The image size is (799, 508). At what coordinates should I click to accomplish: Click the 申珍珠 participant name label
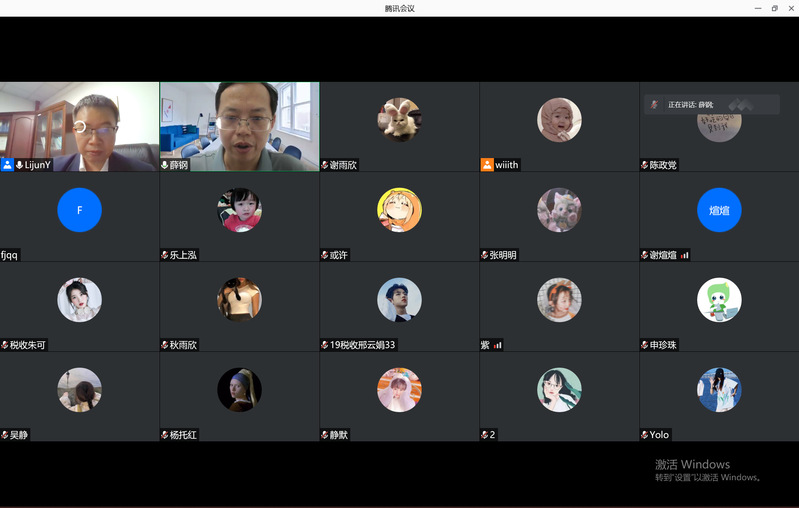pyautogui.click(x=663, y=345)
